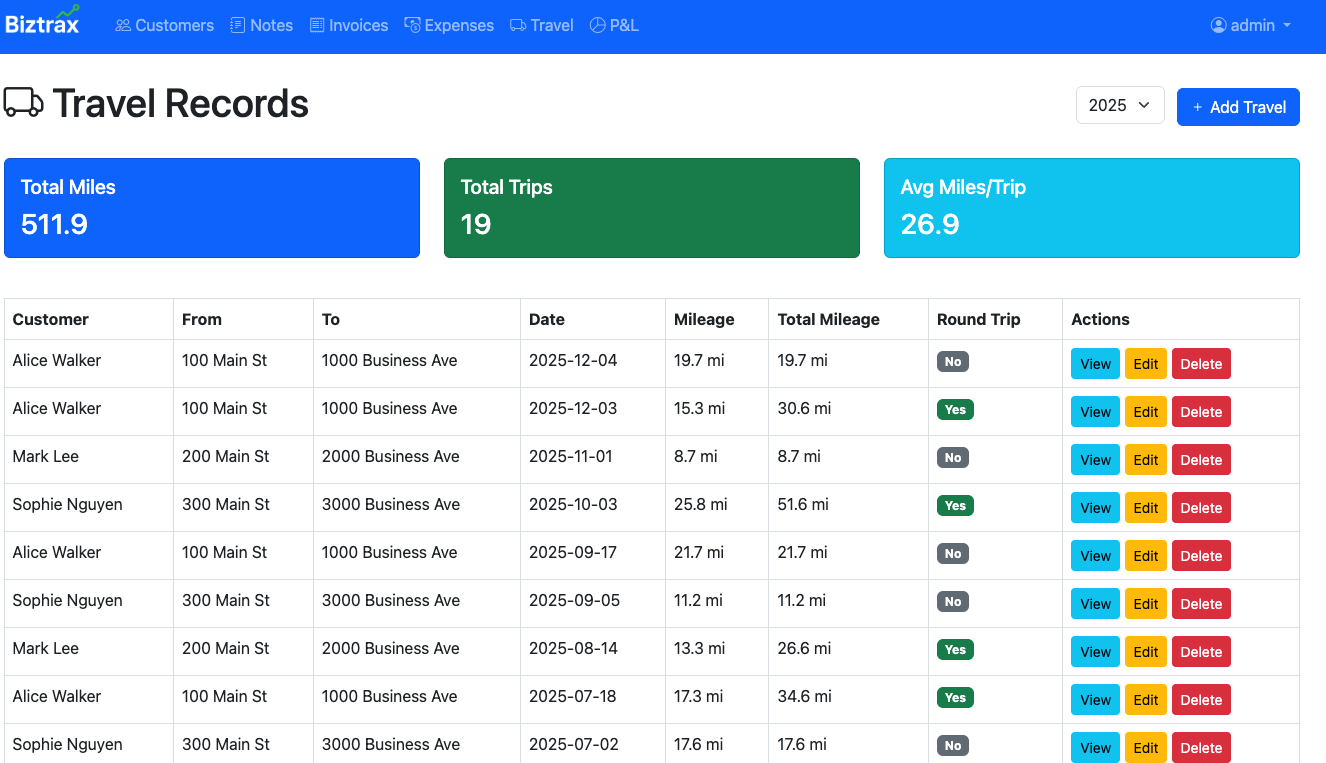Screen dimensions: 1326x763
Task: Delete Mark Lee's 2025-08-14 trip
Action: click(1201, 651)
